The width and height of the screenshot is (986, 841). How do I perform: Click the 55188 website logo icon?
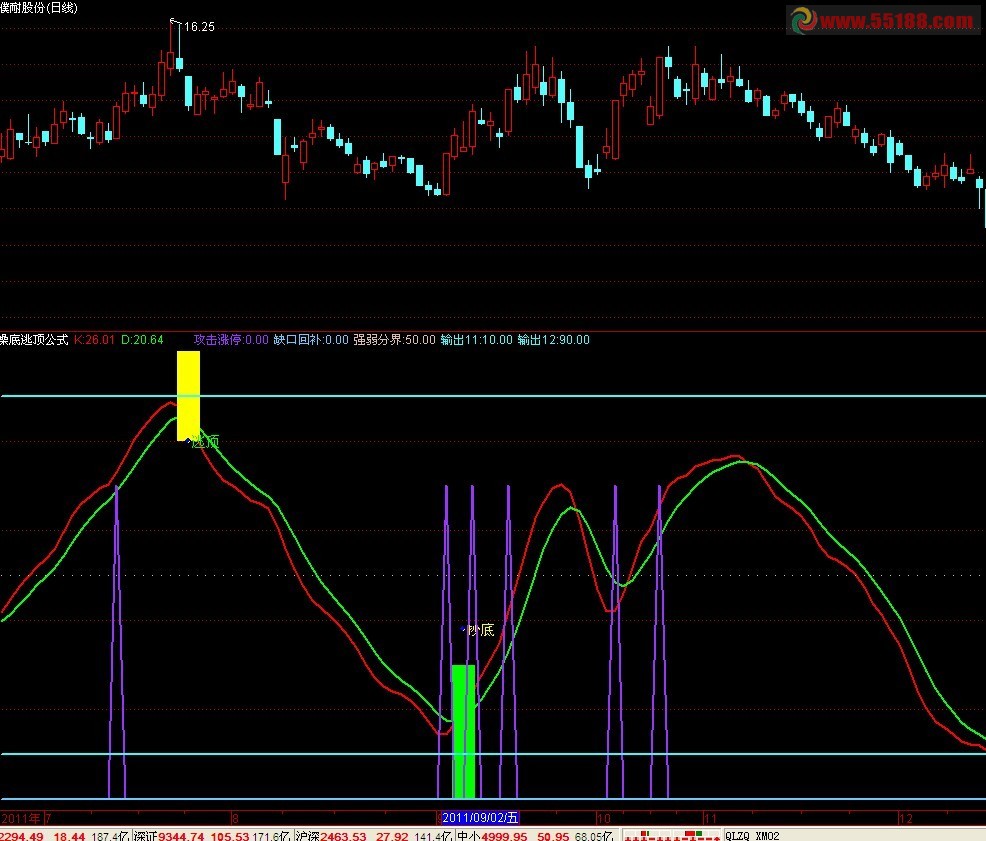click(802, 21)
